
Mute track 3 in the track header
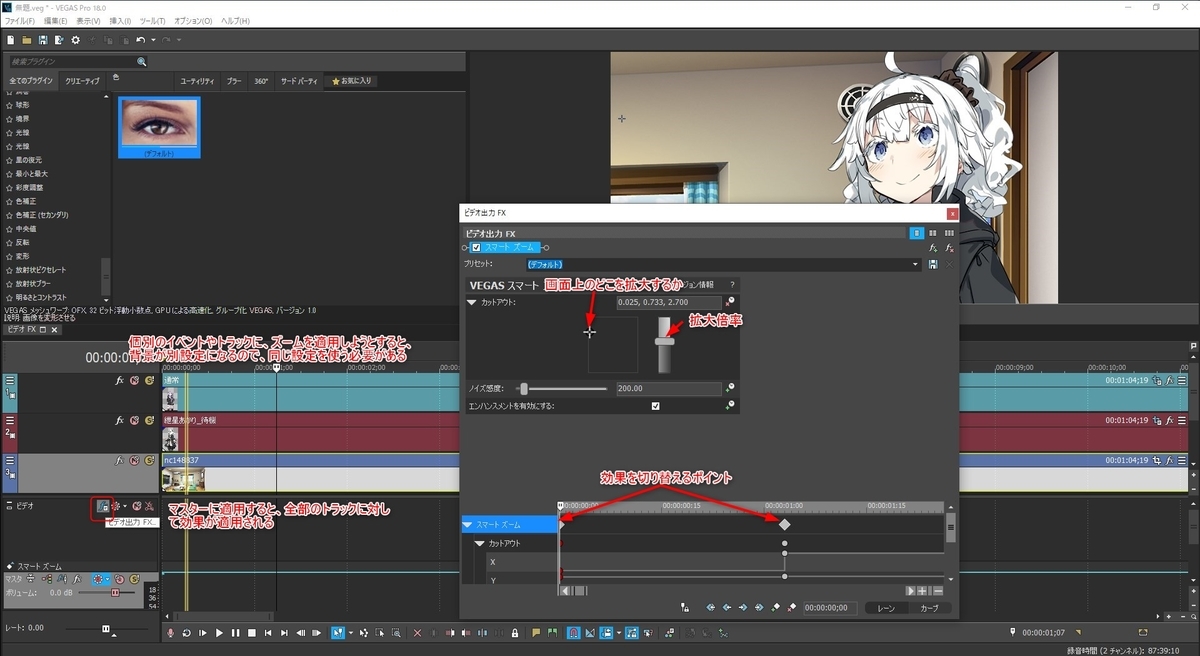pyautogui.click(x=134, y=461)
